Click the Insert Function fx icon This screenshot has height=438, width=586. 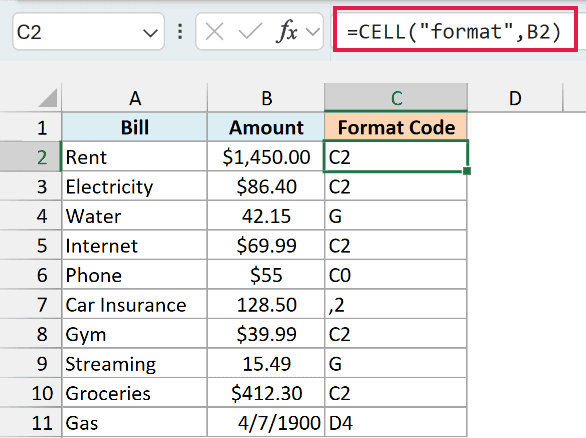286,31
